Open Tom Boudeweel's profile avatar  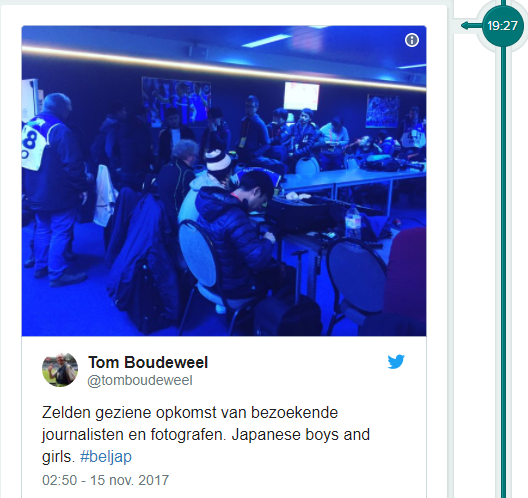point(60,370)
